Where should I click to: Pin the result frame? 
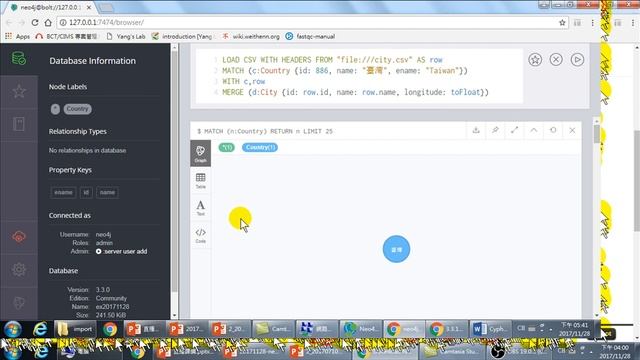coord(495,131)
